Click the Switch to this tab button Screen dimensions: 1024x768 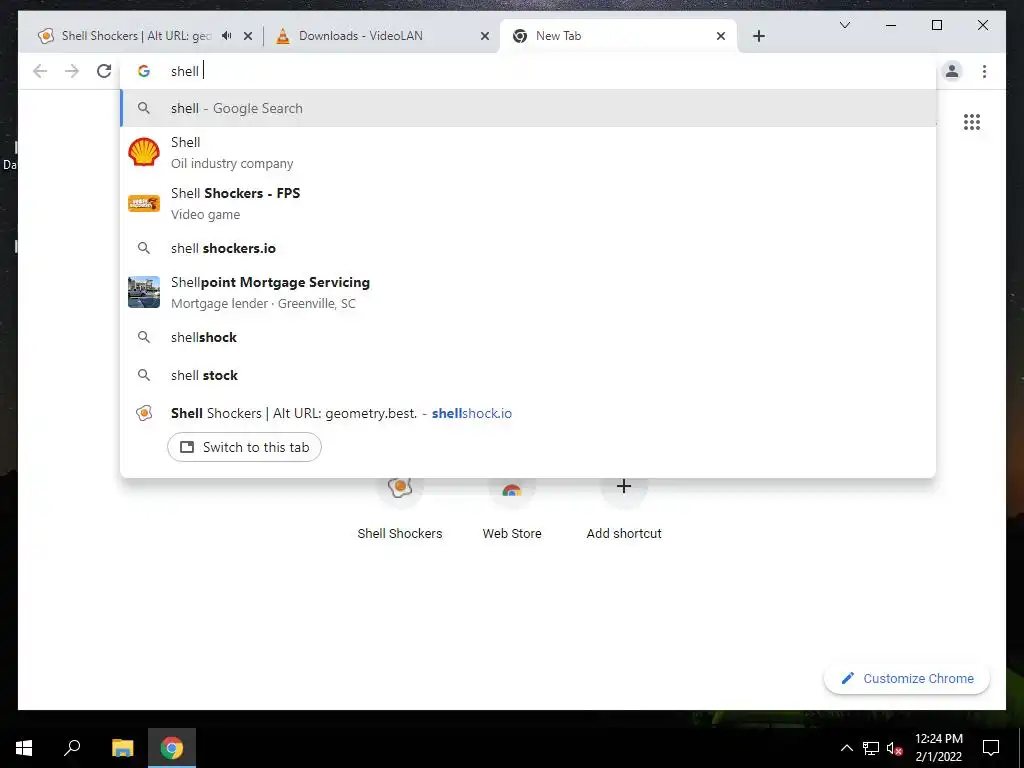point(244,447)
